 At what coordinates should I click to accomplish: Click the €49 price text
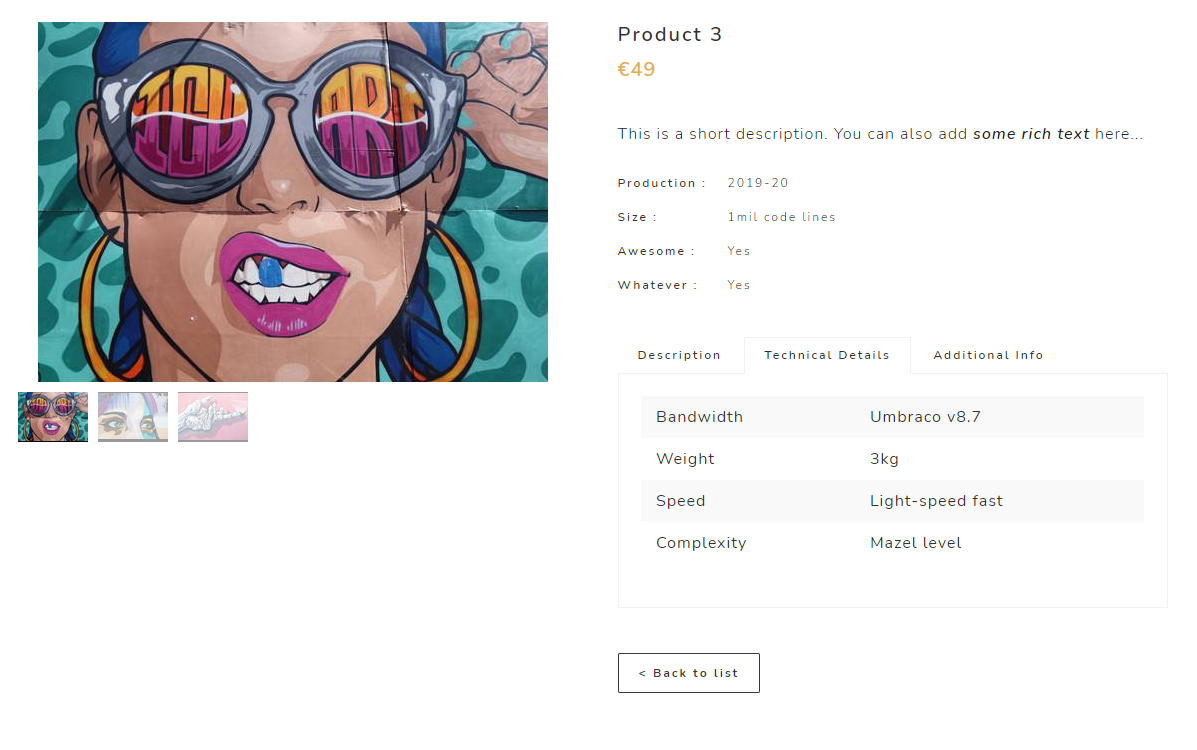point(637,70)
